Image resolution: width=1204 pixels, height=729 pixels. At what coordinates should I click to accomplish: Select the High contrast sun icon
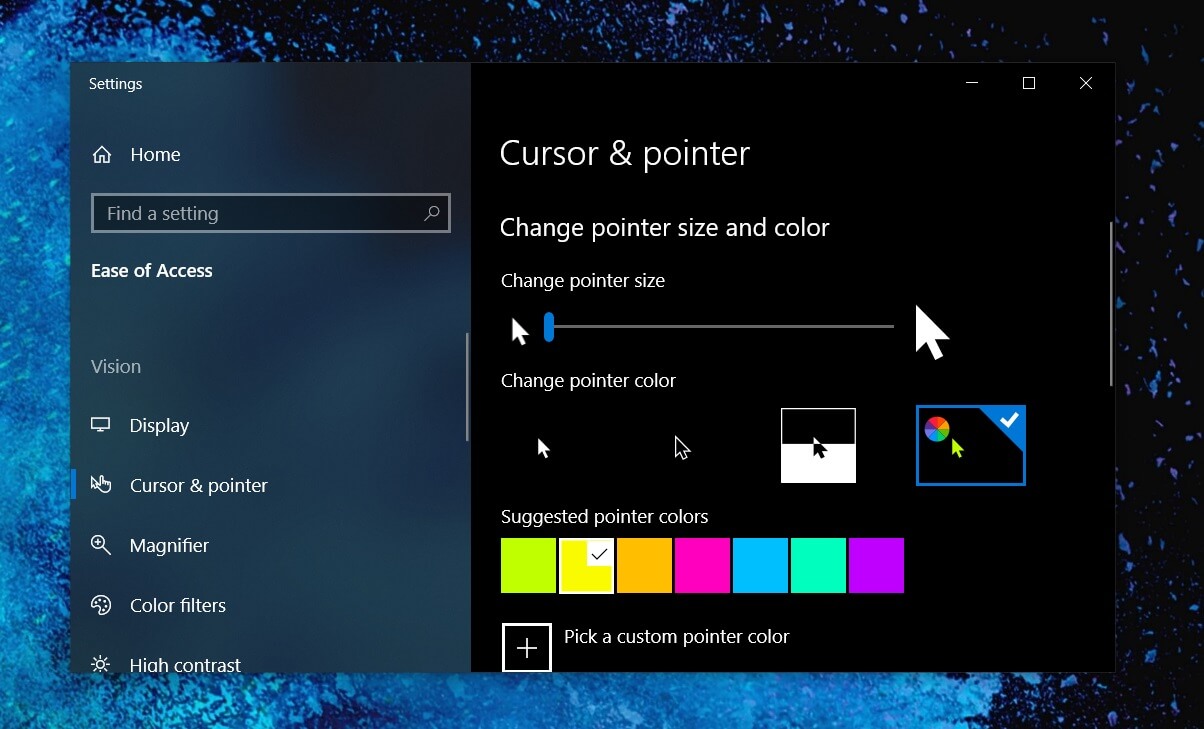(x=100, y=664)
